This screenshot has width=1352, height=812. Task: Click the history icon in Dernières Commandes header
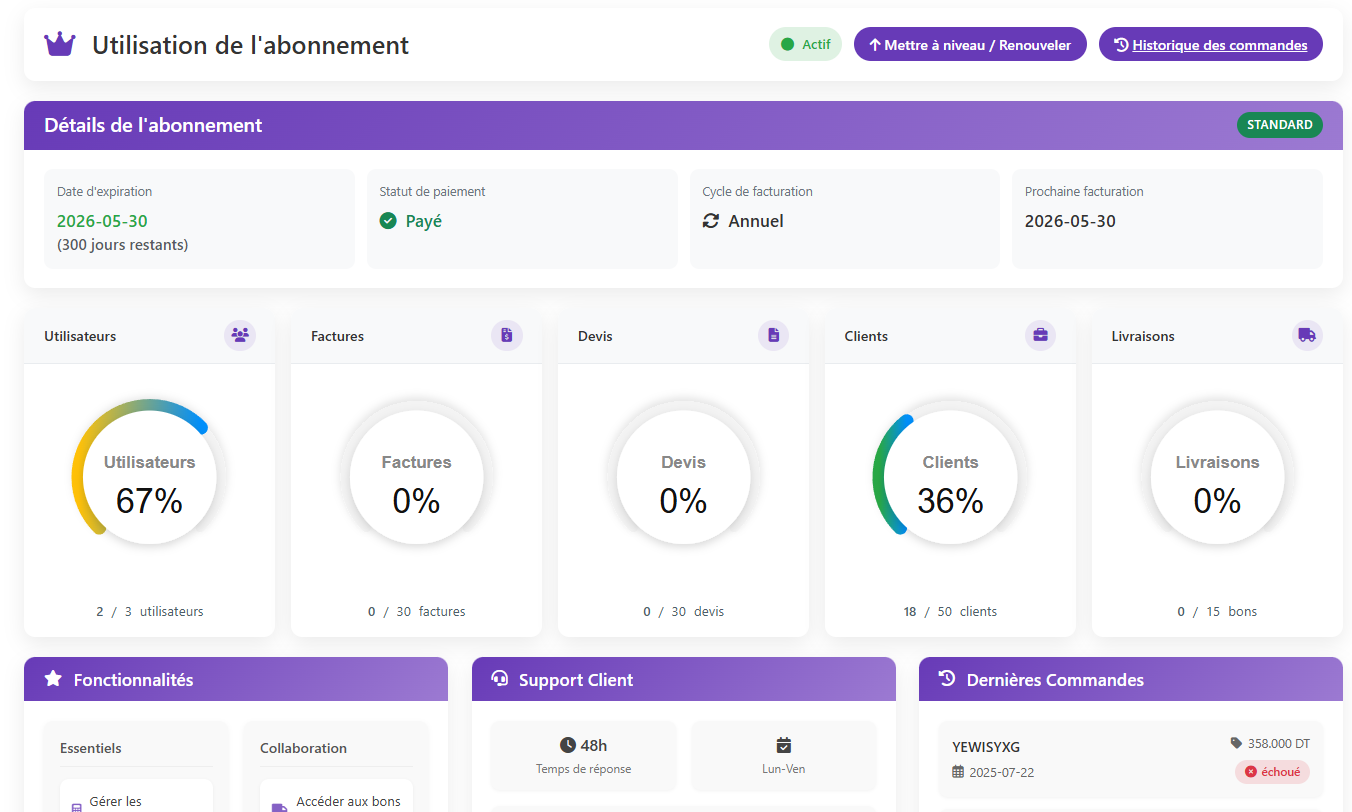pyautogui.click(x=946, y=679)
